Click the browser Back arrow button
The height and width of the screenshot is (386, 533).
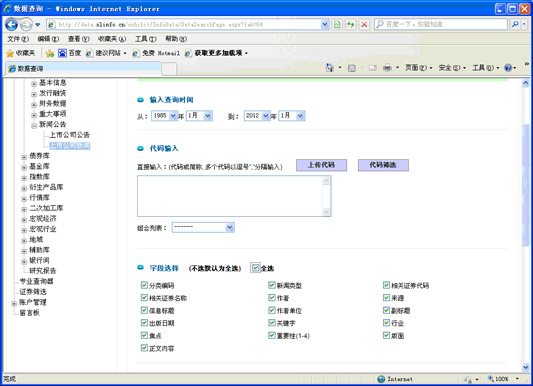pyautogui.click(x=12, y=24)
